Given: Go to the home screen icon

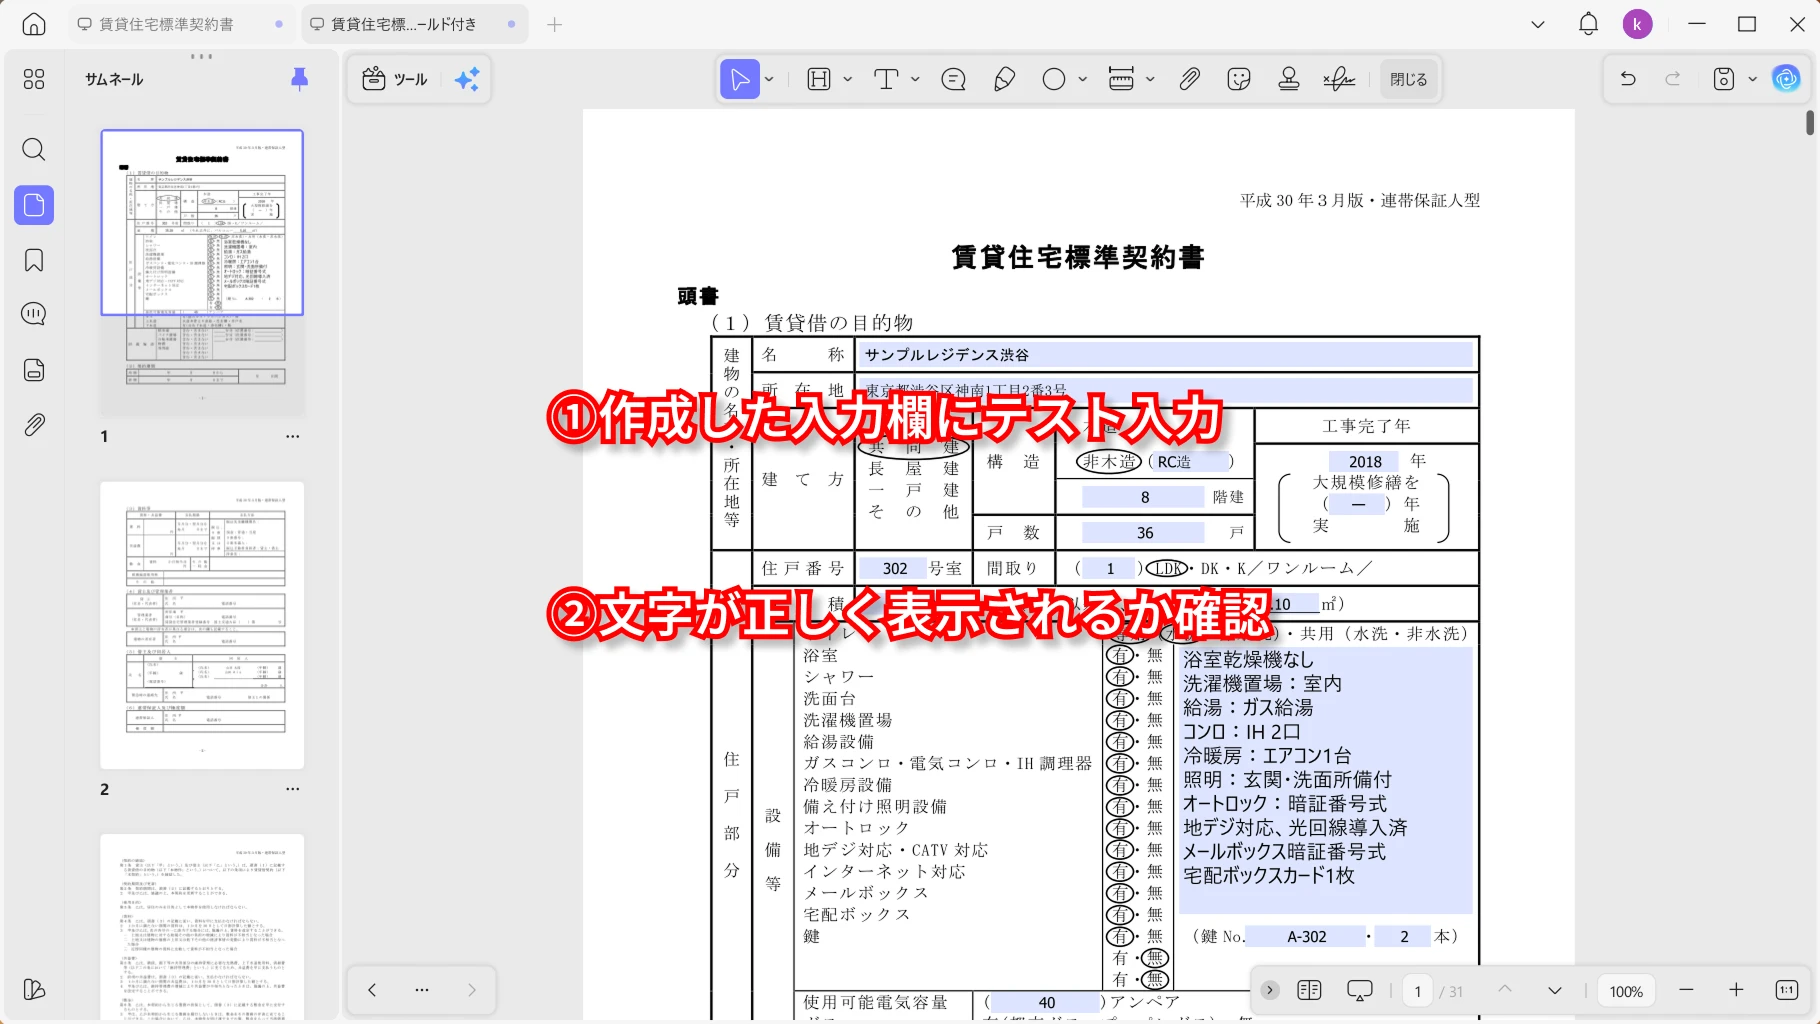Looking at the screenshot, I should pos(34,24).
